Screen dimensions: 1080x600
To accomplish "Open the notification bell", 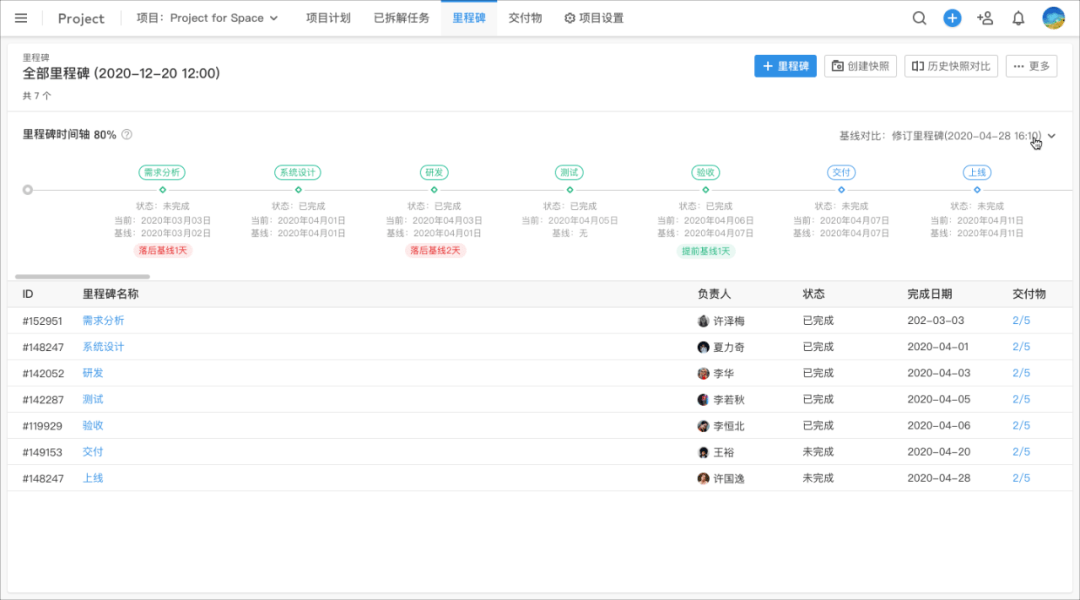I will click(1017, 18).
